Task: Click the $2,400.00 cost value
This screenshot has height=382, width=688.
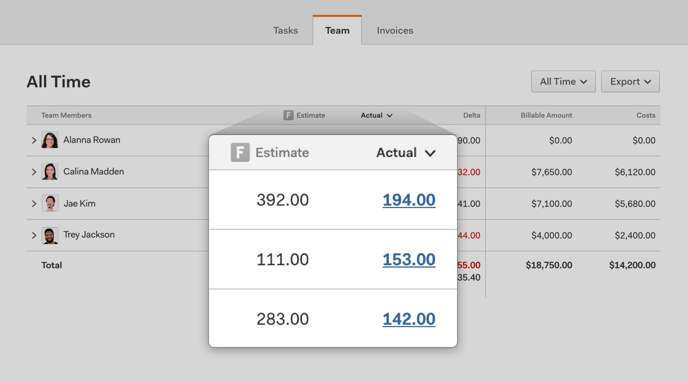Action: 635,236
